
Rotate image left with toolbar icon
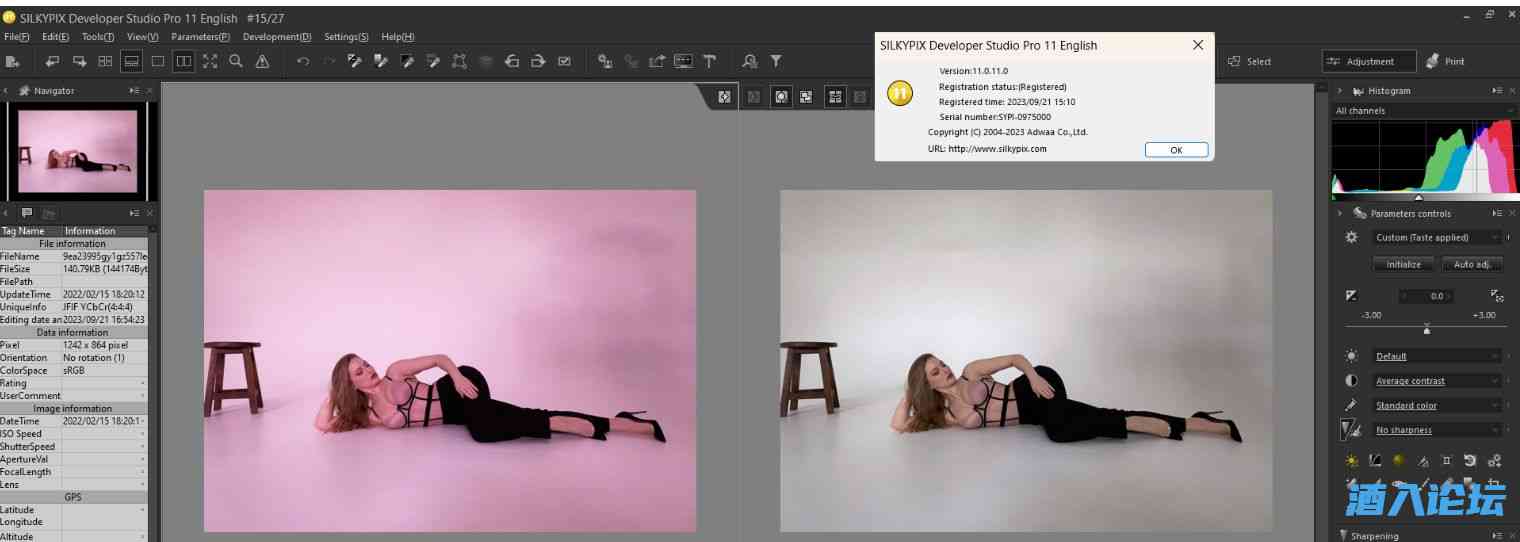point(512,61)
